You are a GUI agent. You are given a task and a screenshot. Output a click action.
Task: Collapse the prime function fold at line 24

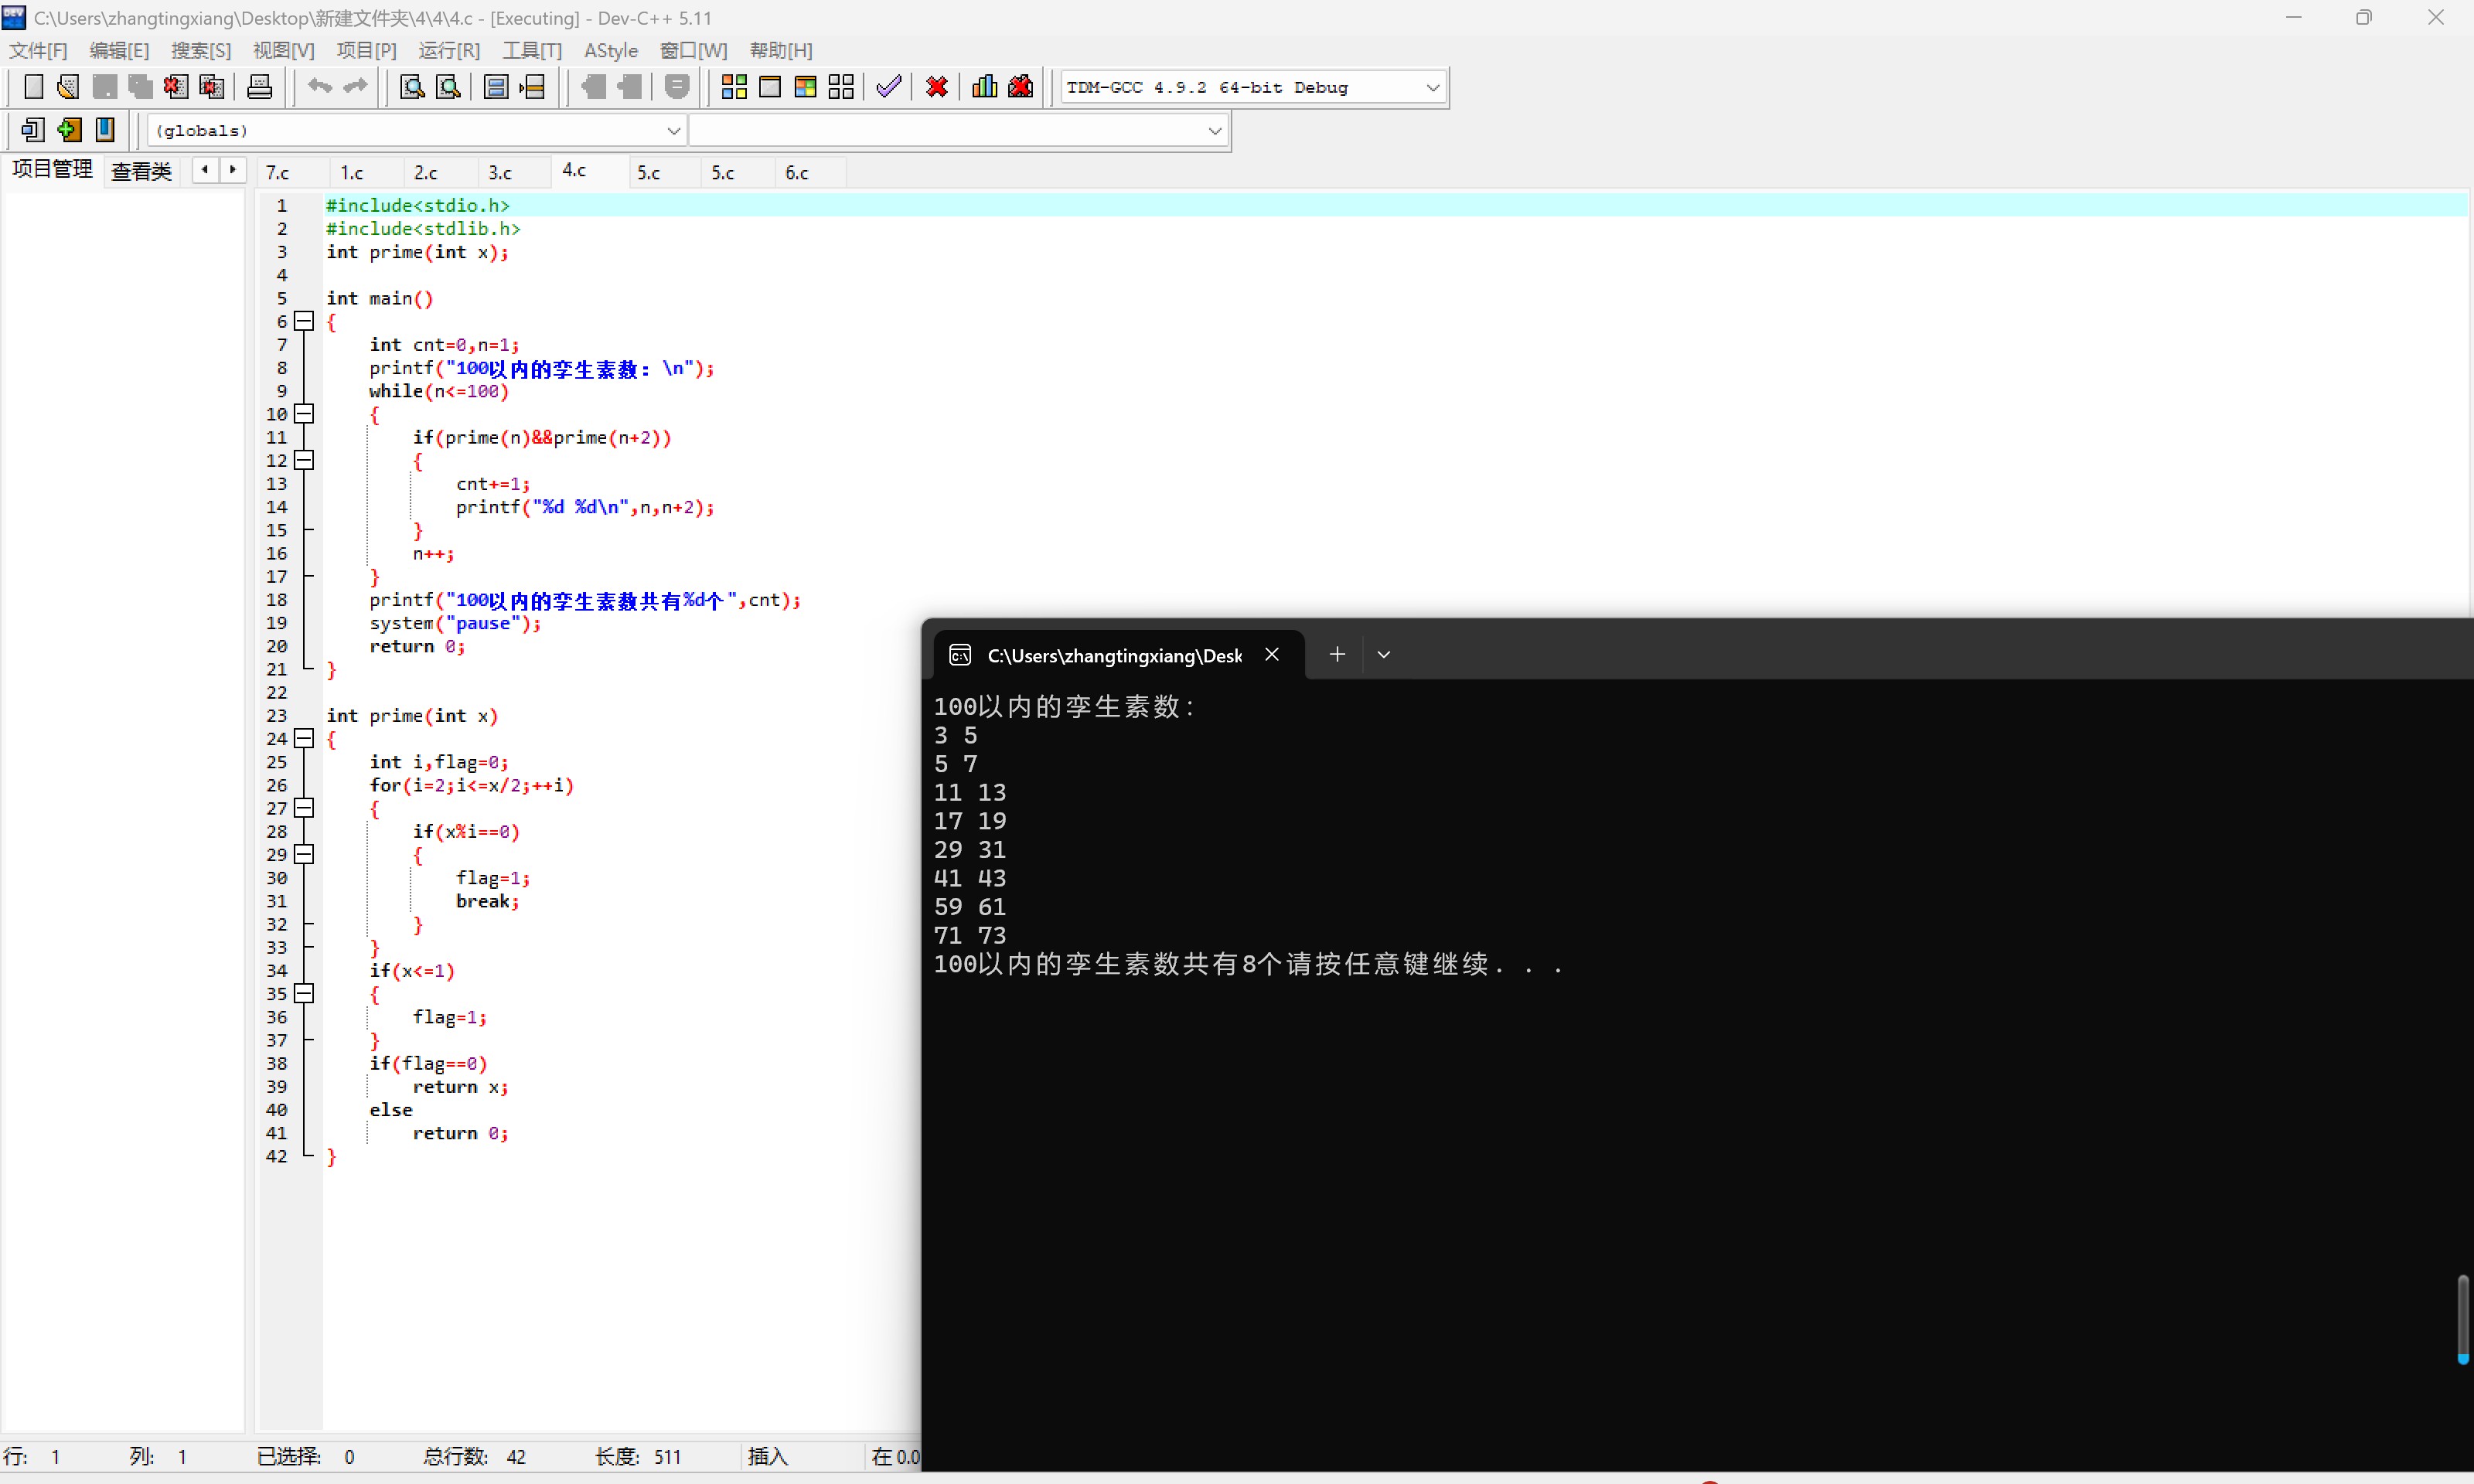point(304,738)
